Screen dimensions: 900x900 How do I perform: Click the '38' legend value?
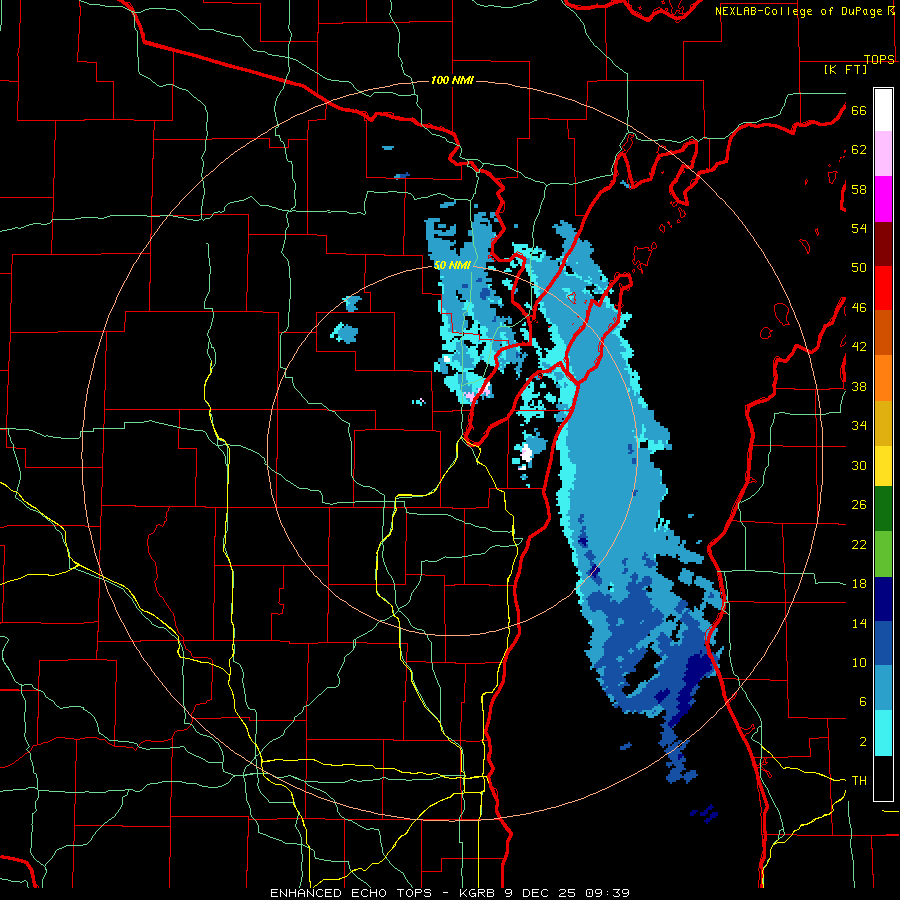[859, 386]
